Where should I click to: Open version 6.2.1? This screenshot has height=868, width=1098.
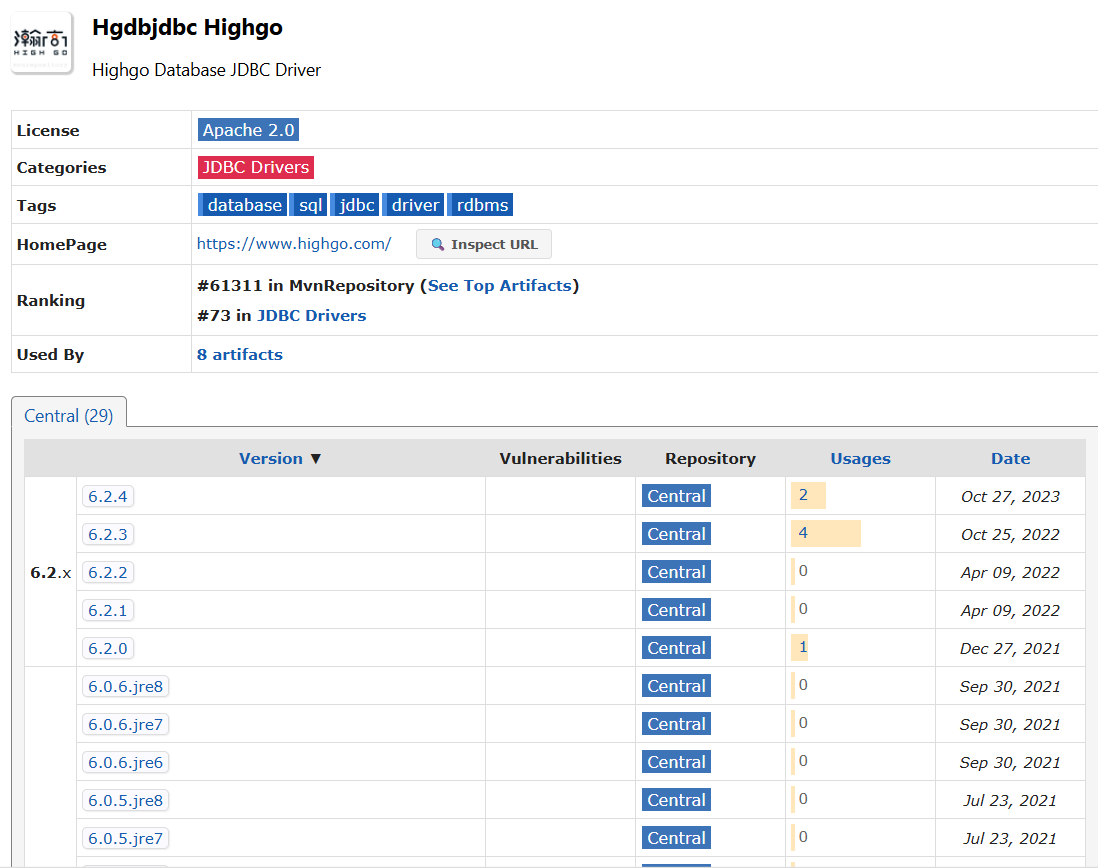click(108, 610)
